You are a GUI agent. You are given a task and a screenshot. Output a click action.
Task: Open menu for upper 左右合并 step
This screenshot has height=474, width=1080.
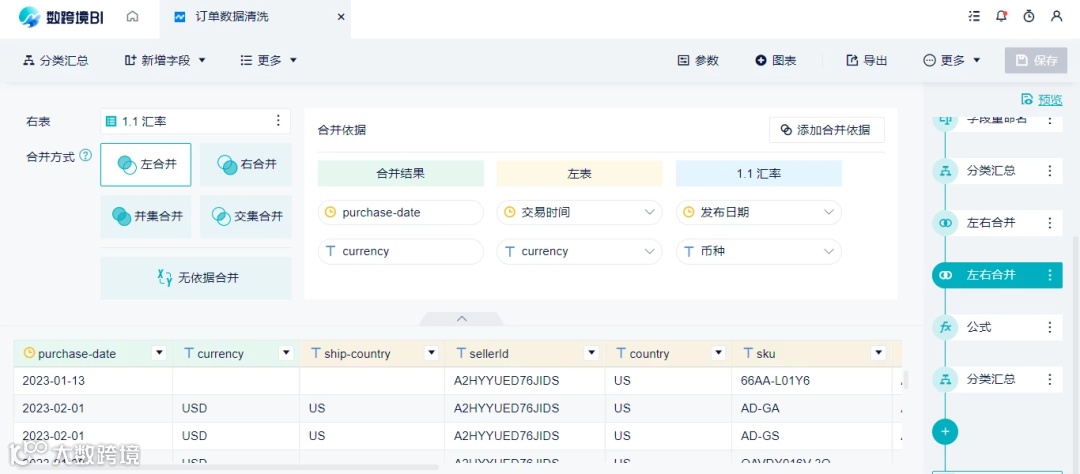[1050, 223]
